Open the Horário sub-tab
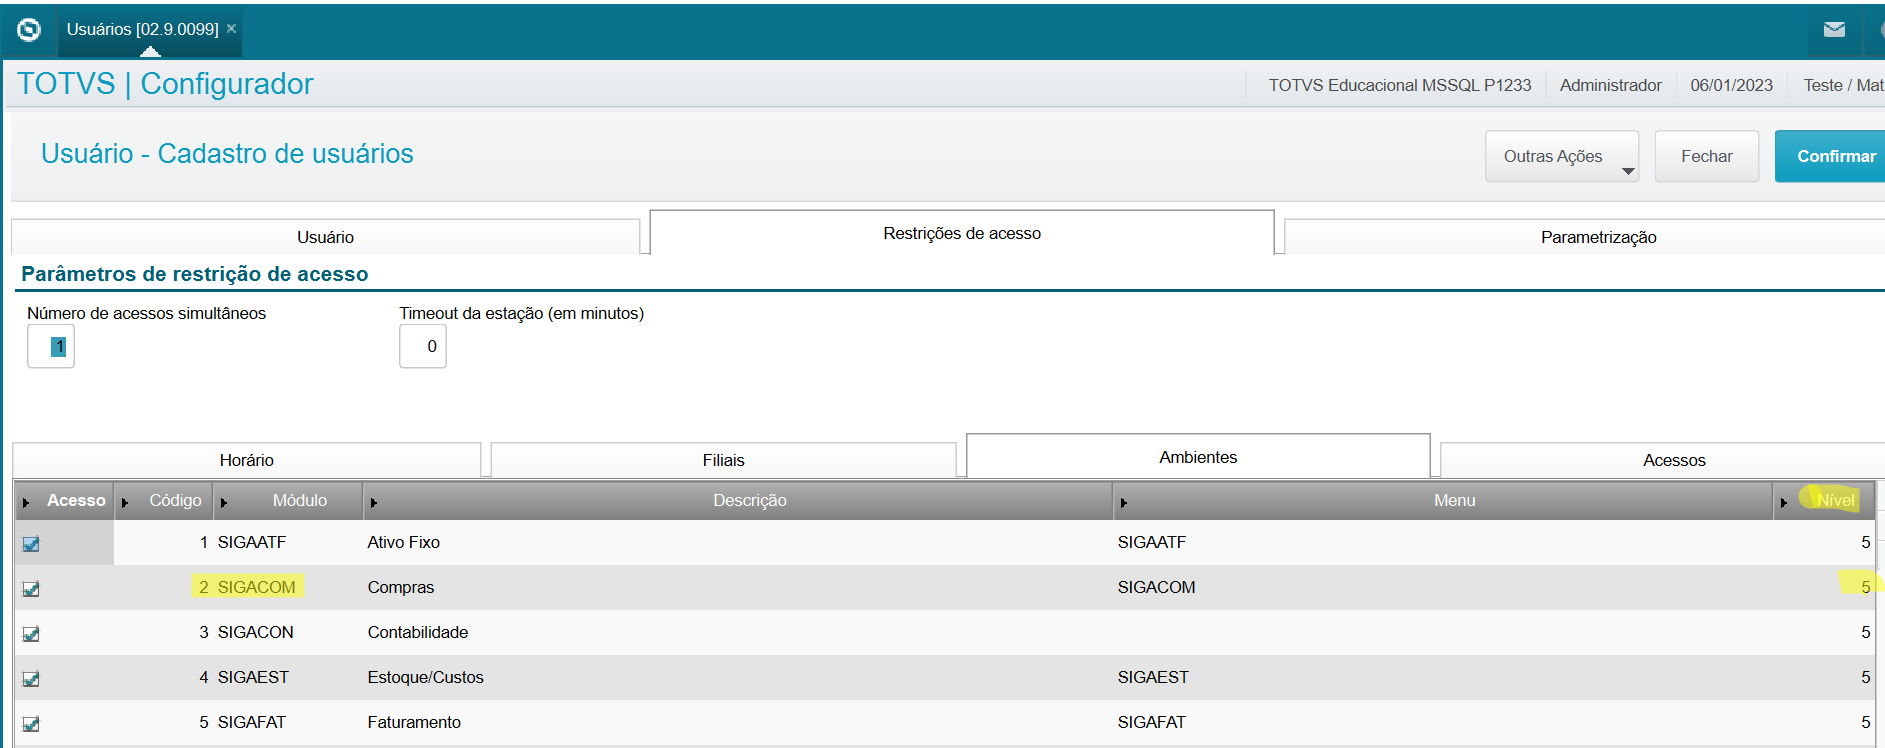Viewport: 1885px width, 748px height. (247, 460)
